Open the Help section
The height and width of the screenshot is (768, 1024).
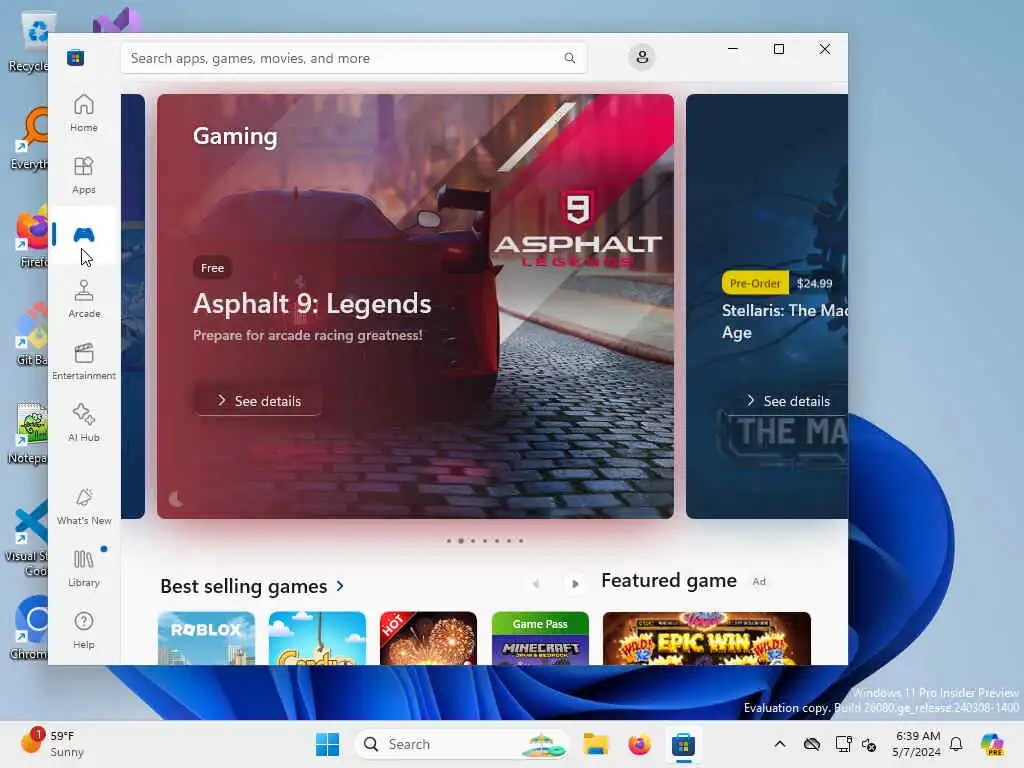pos(84,630)
